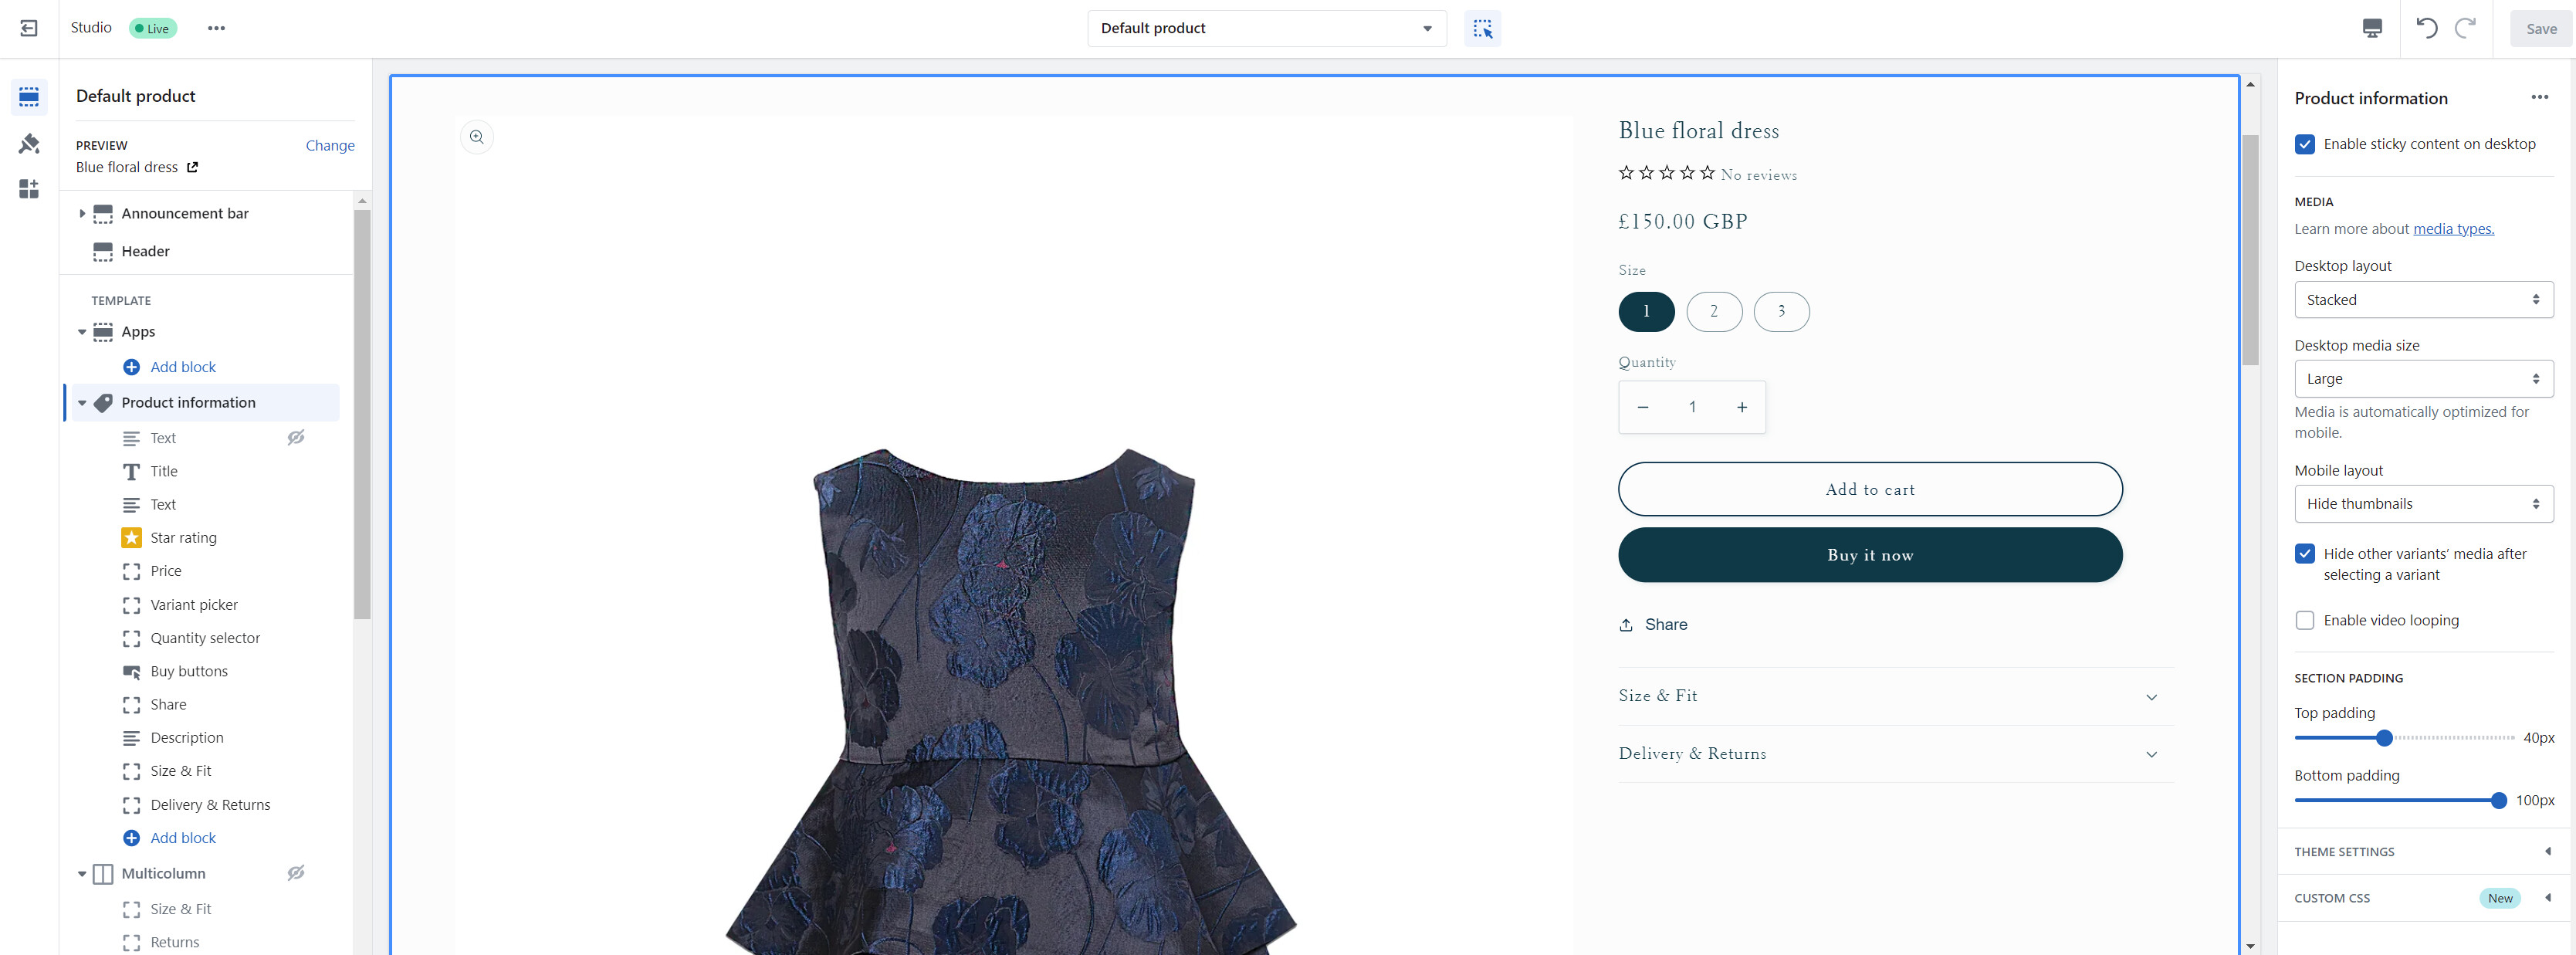Open the App embeds sidebar icon

(x=29, y=189)
